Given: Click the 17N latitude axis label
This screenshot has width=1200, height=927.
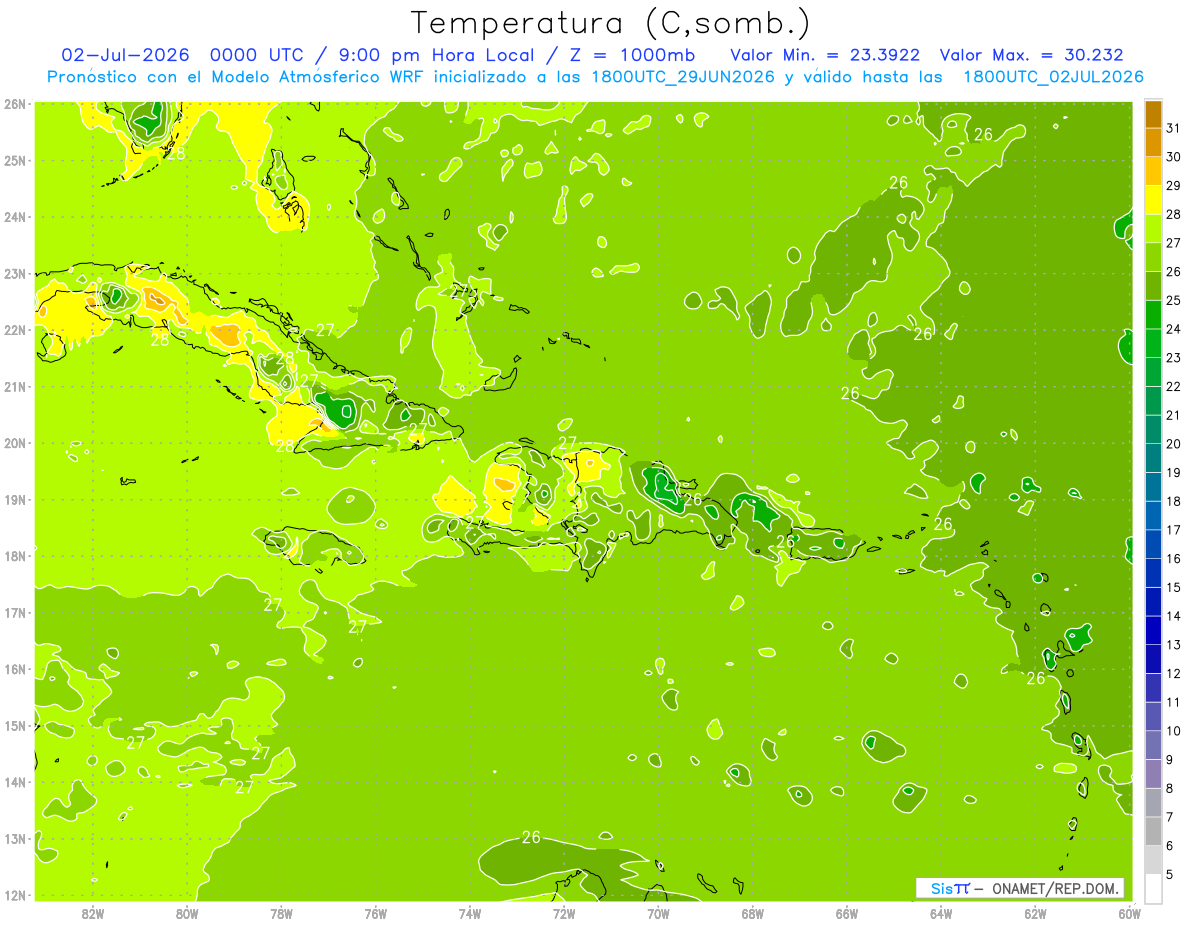Looking at the screenshot, I should coord(14,613).
